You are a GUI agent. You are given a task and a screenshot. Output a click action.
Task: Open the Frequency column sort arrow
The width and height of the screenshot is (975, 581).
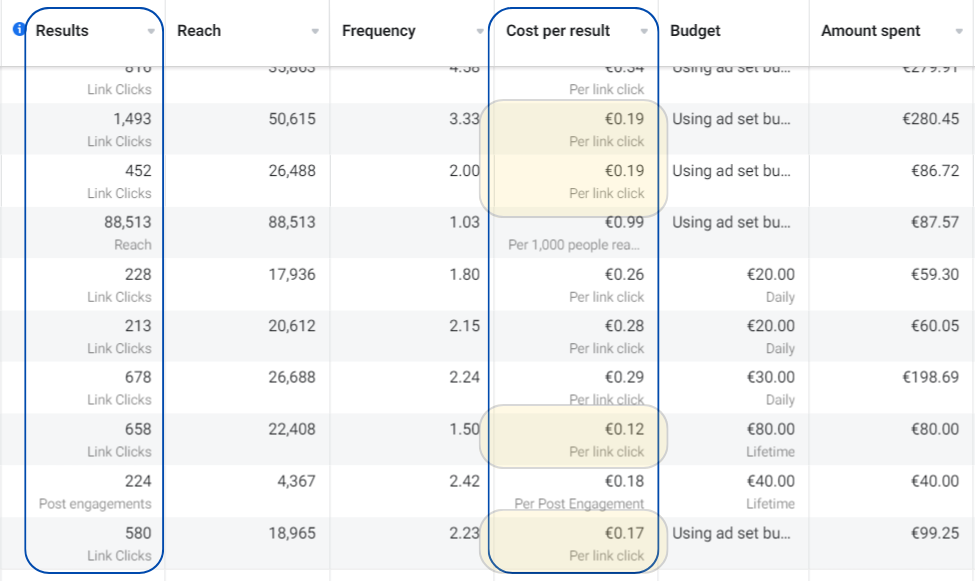coord(480,32)
